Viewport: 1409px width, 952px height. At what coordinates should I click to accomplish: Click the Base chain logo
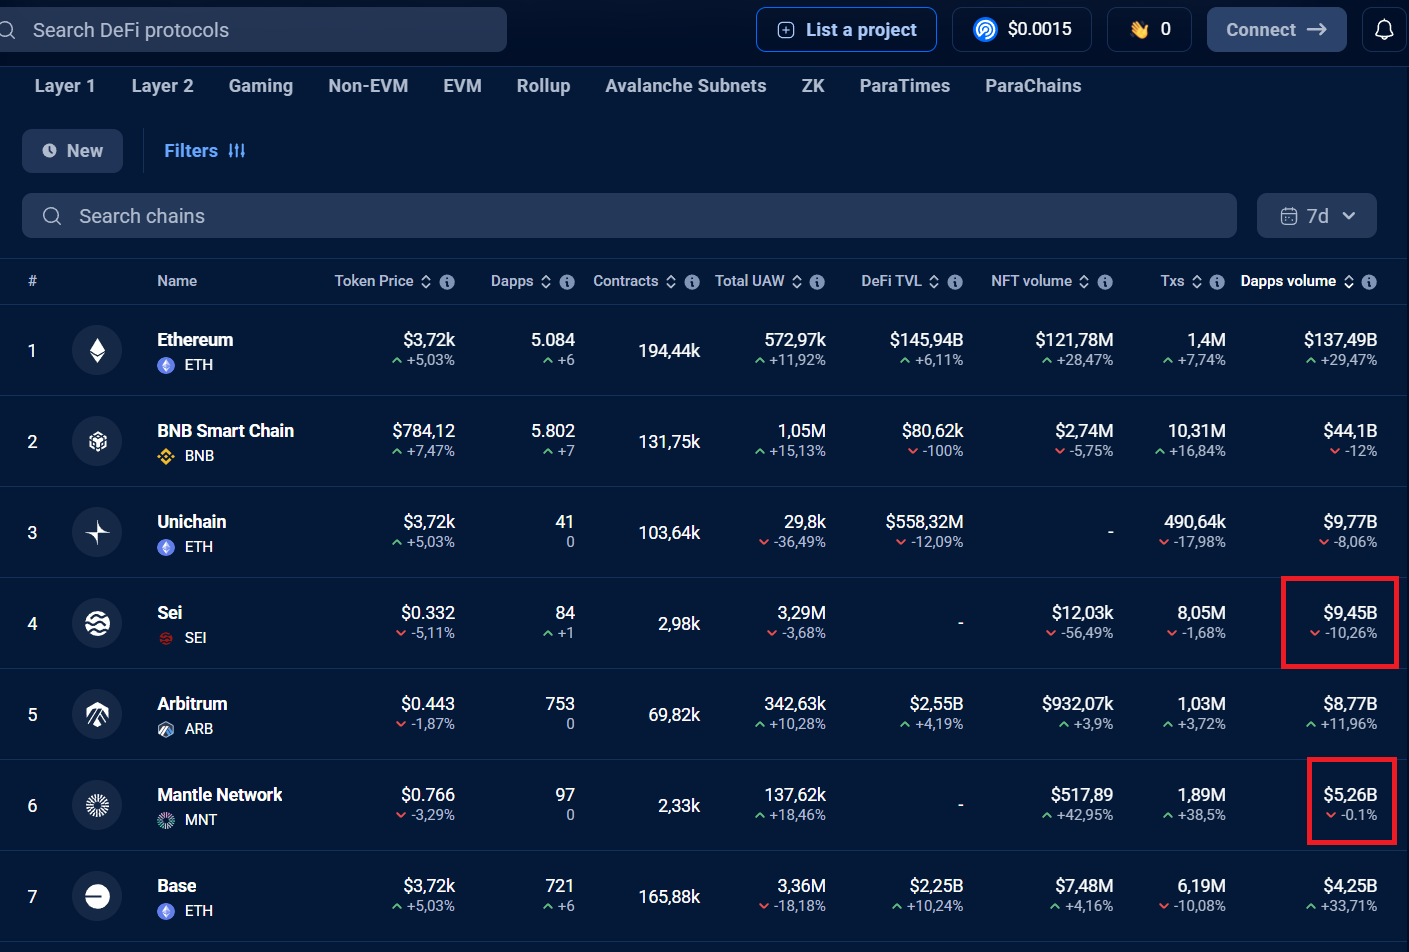tap(97, 896)
